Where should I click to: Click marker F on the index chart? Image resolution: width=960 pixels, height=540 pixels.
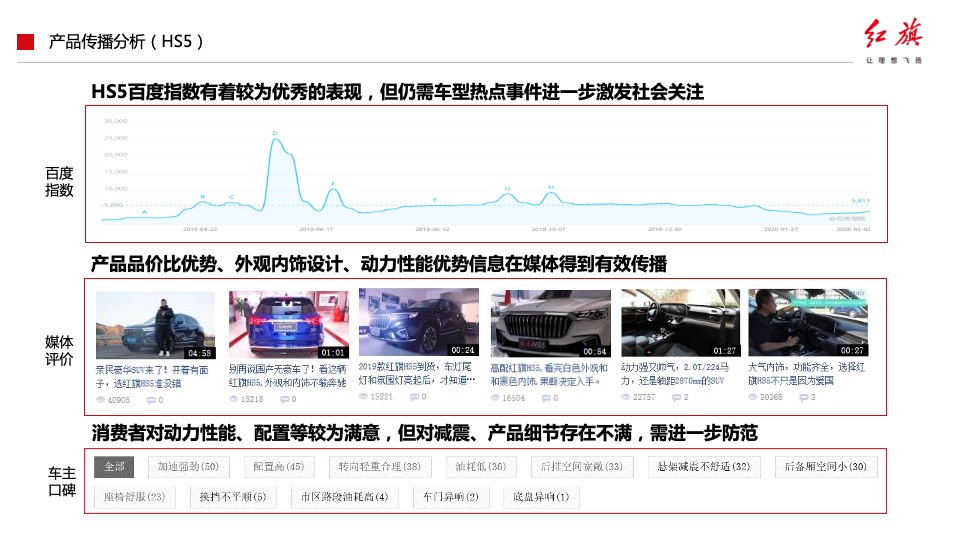coord(435,200)
